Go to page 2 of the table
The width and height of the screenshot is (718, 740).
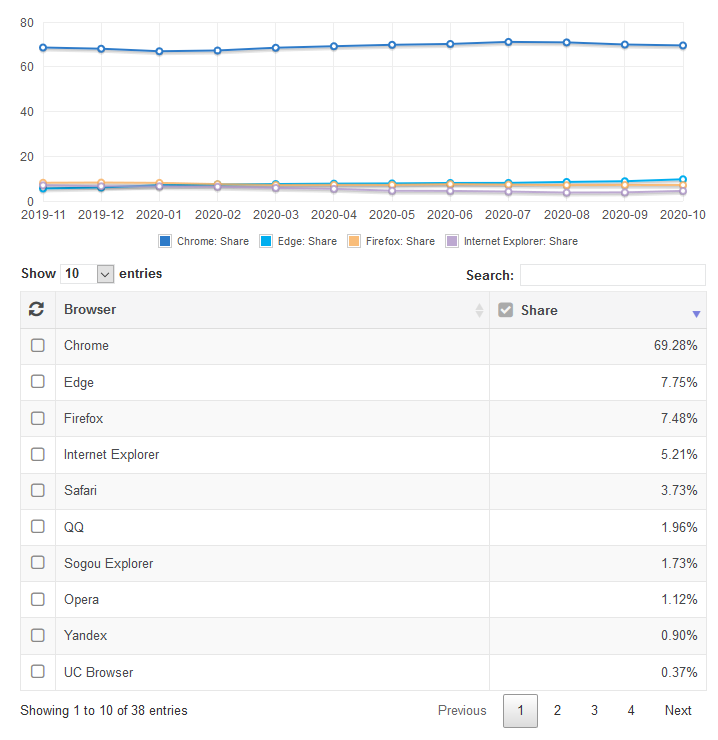click(x=557, y=711)
